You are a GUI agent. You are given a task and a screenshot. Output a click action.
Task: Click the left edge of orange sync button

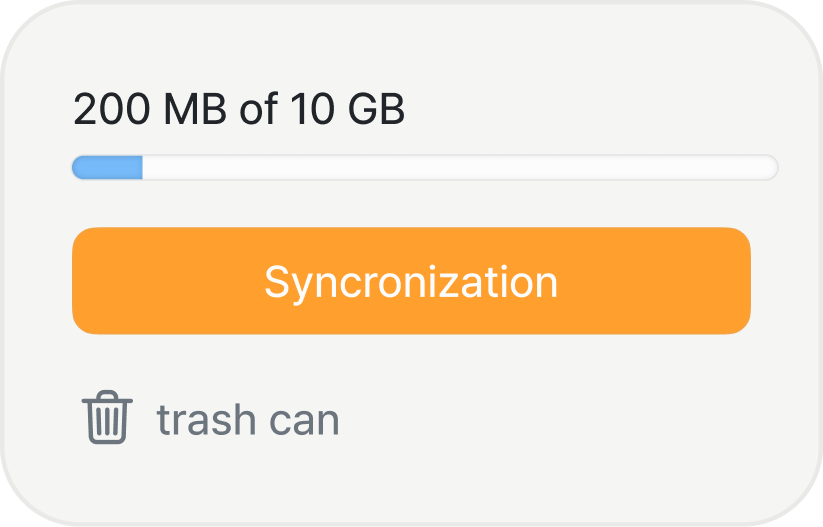pos(82,281)
